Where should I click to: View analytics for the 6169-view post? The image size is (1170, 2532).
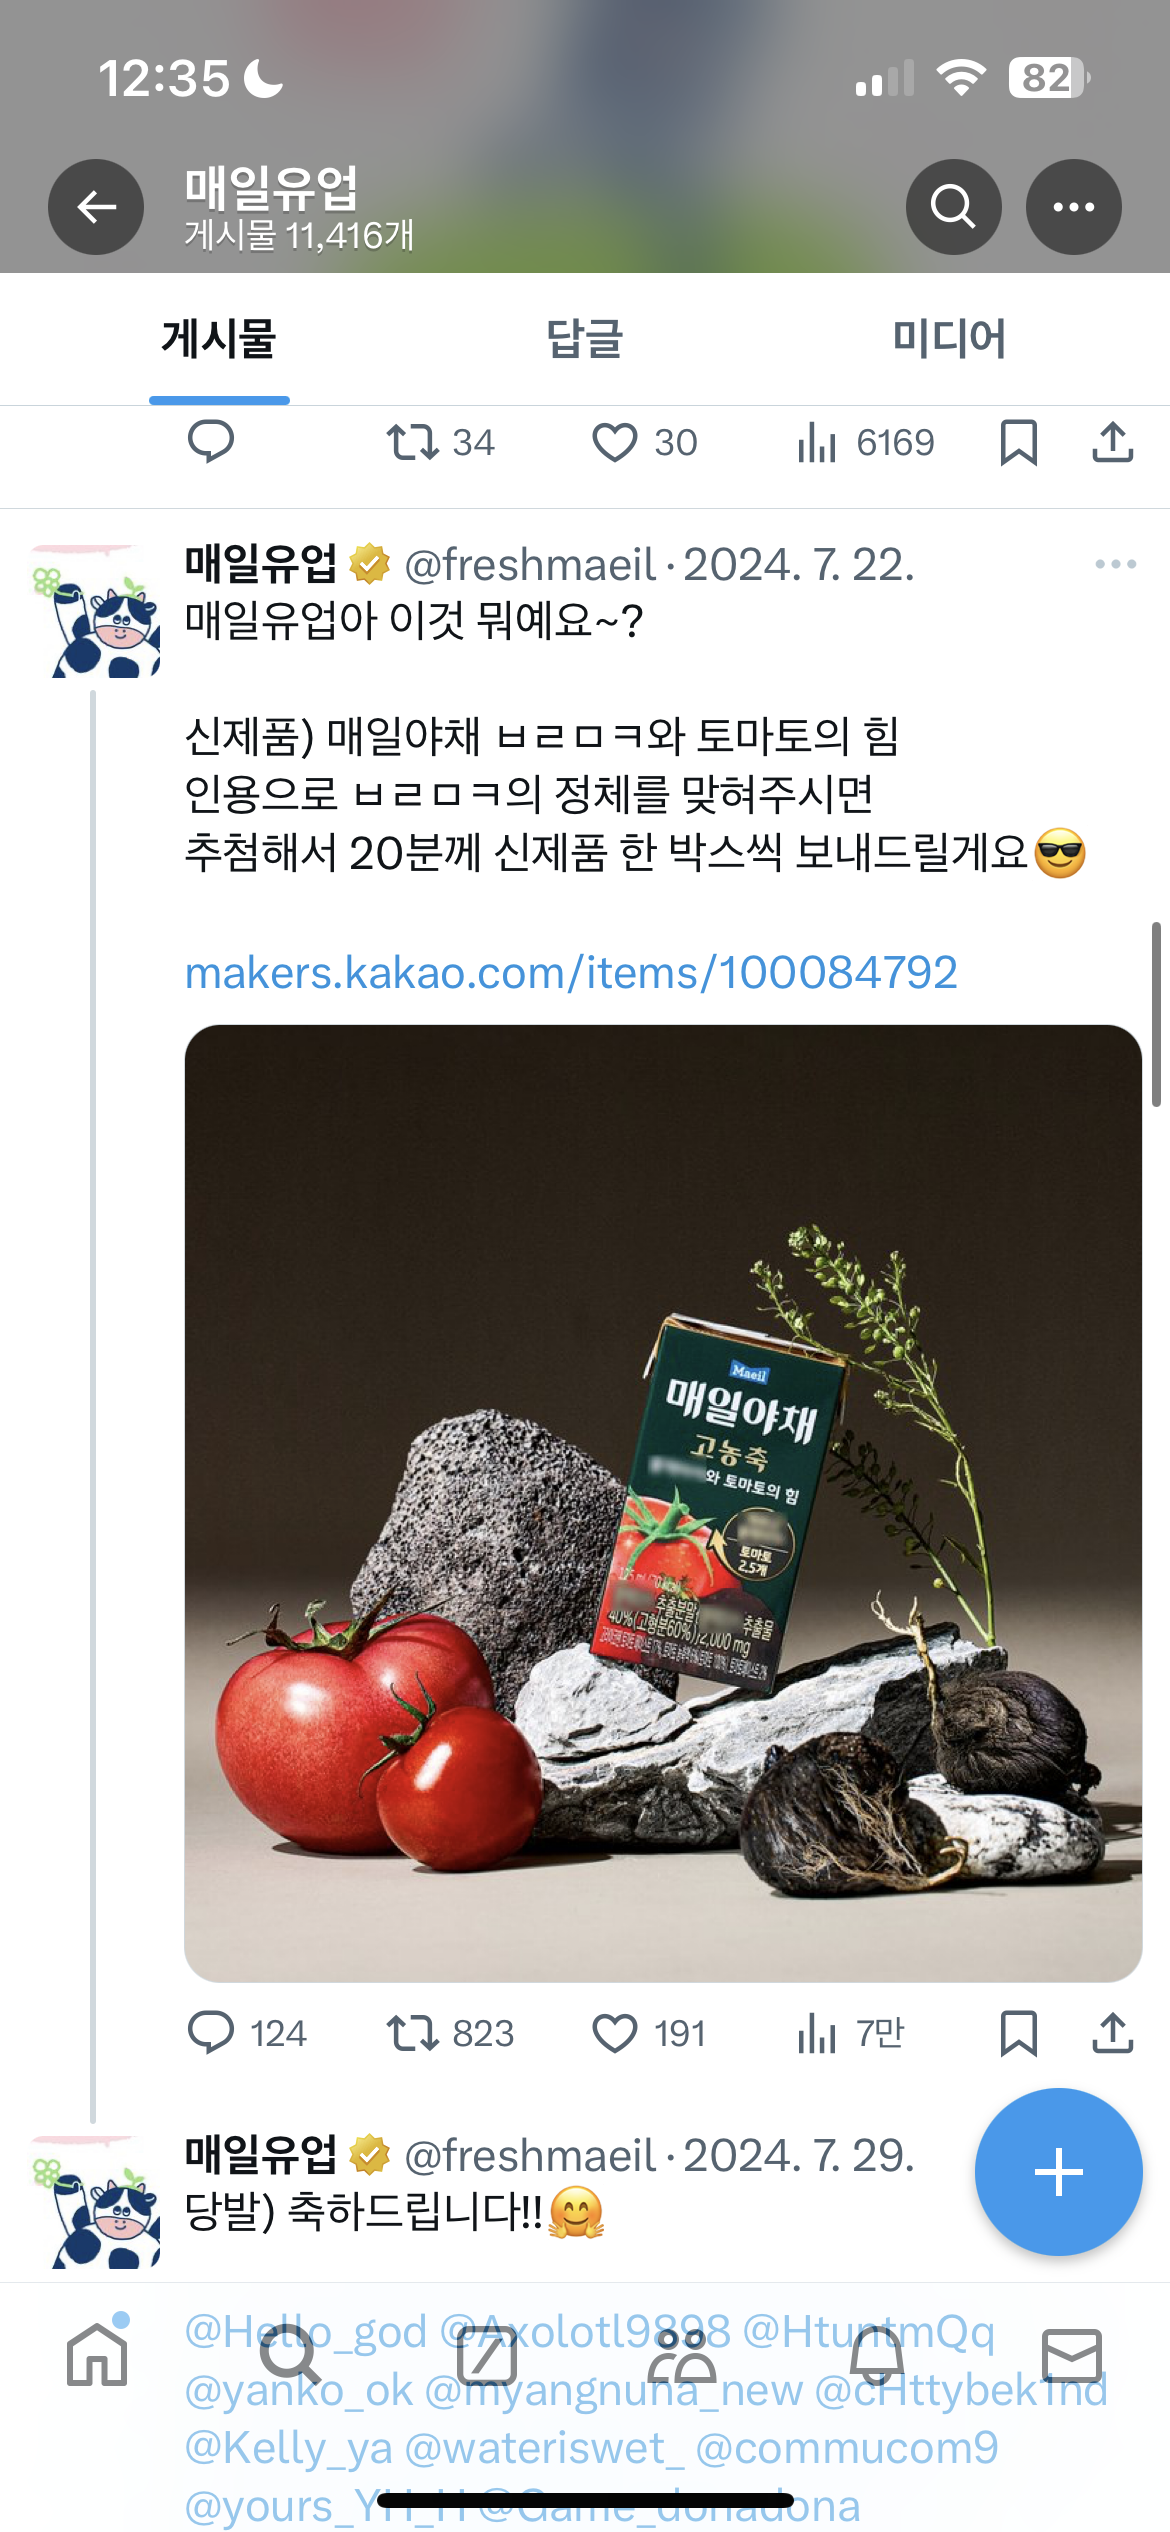click(x=817, y=442)
